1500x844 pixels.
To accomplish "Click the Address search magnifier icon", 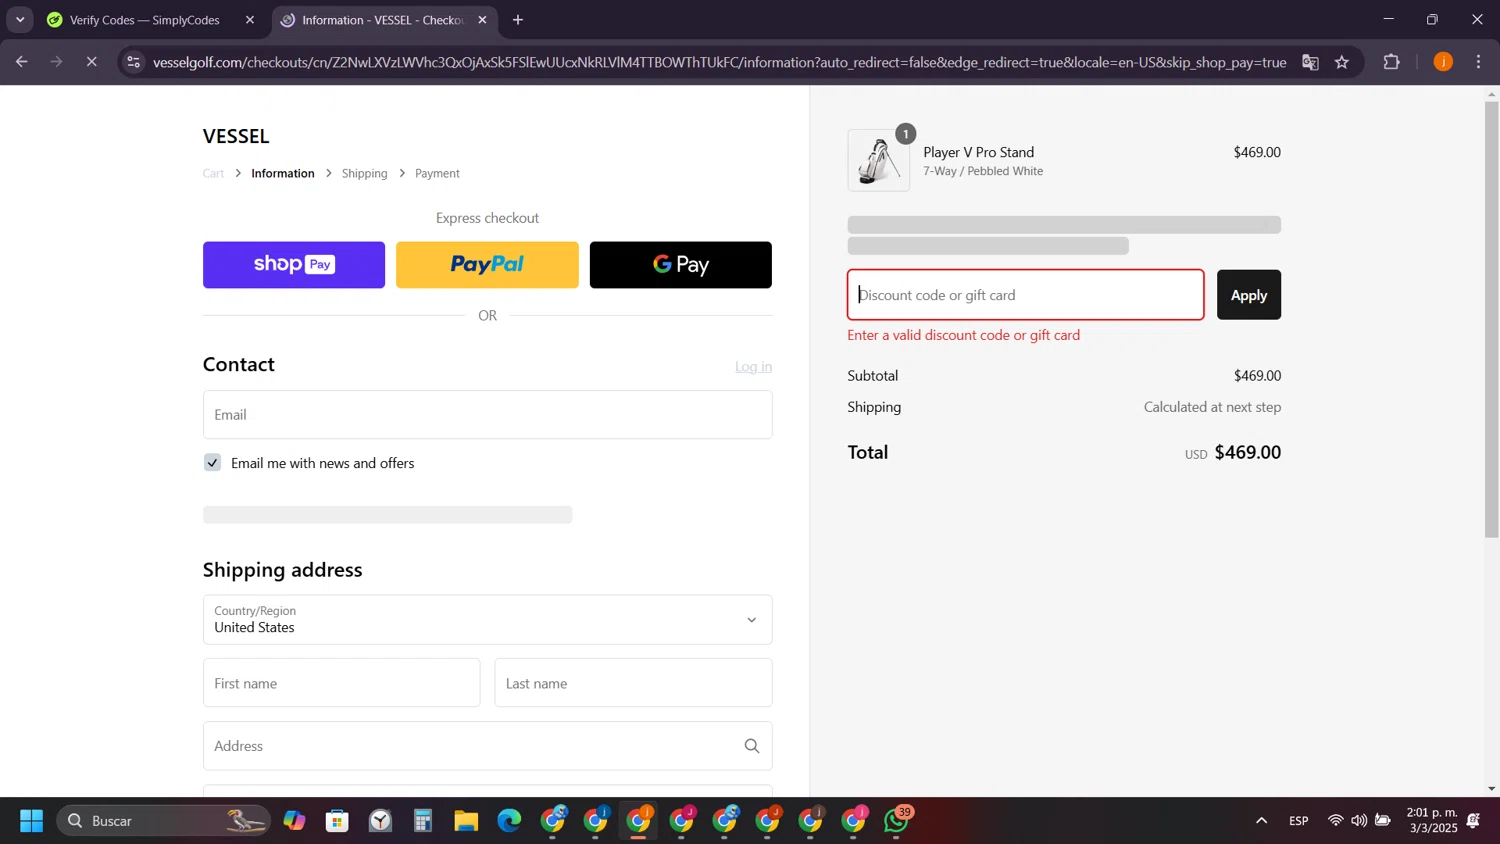I will pos(752,746).
